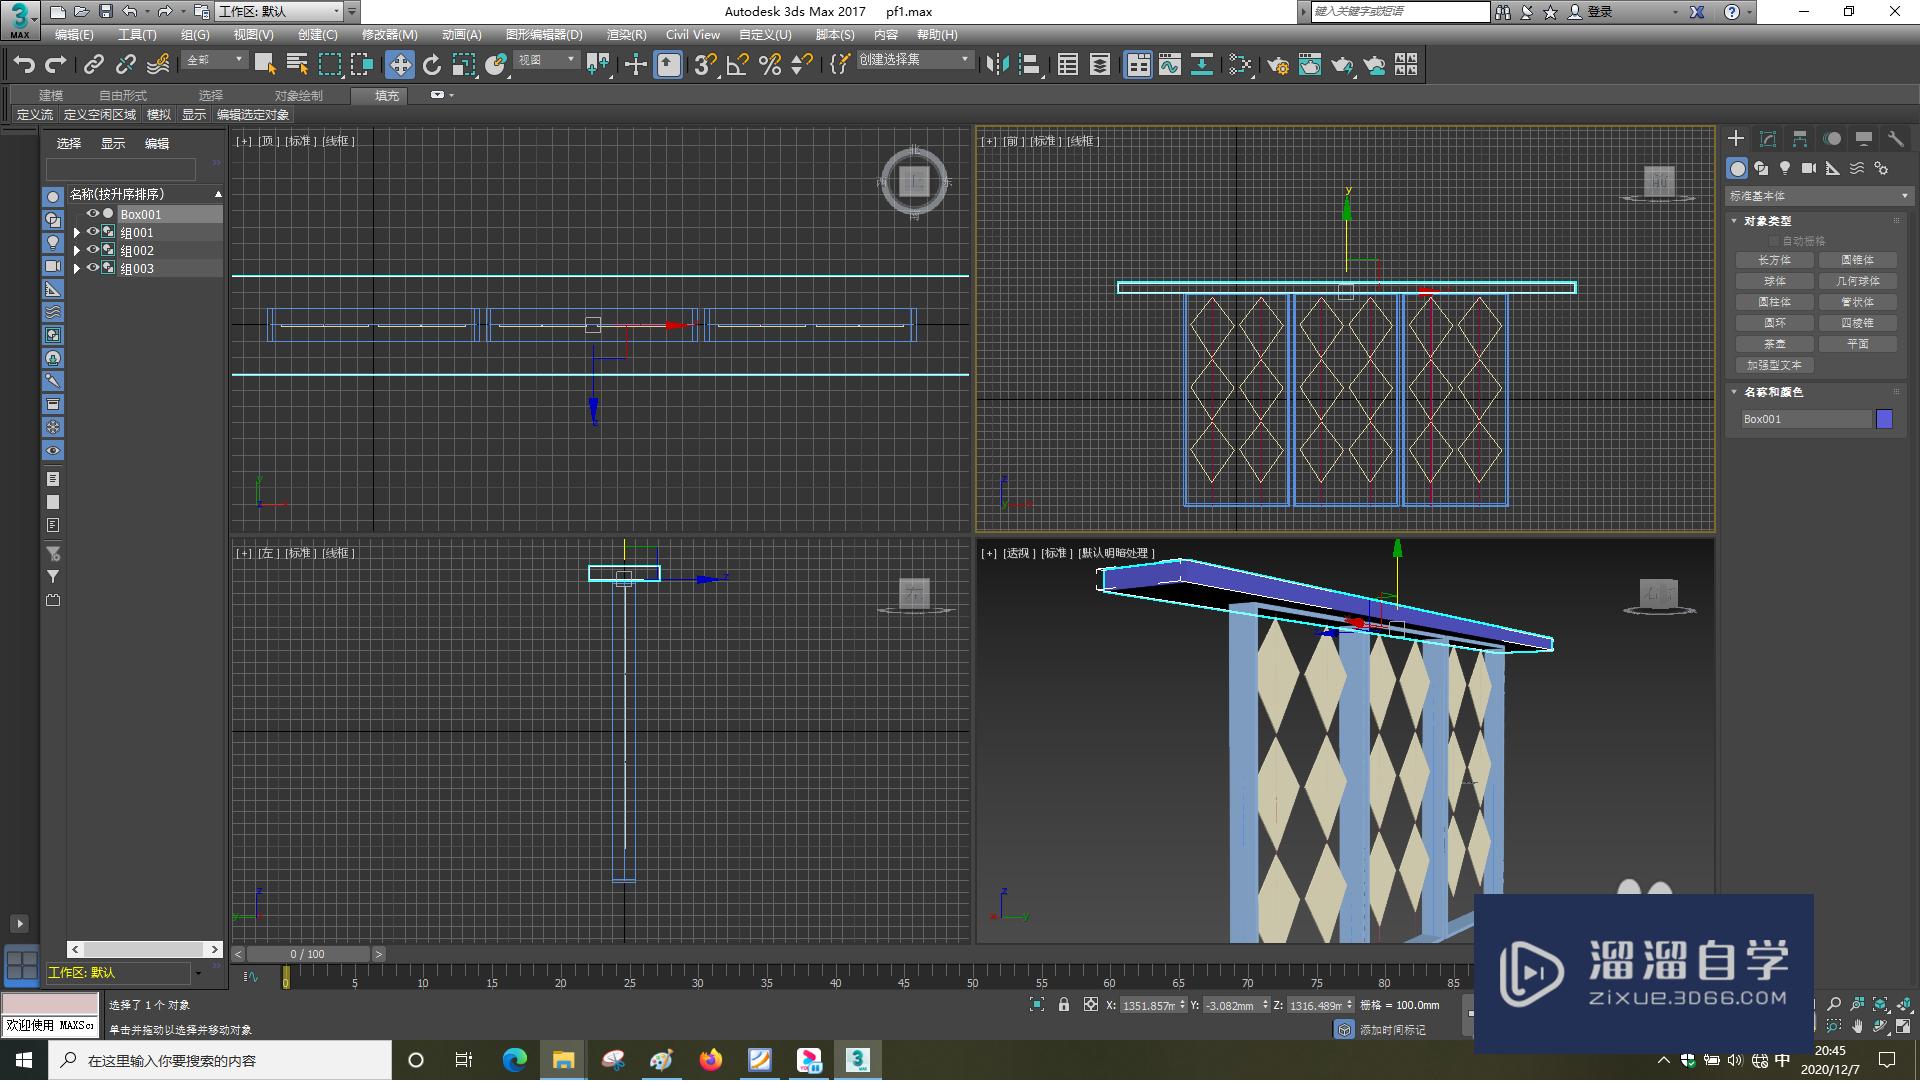Toggle the Window/Crossing selection icon
Image resolution: width=1920 pixels, height=1082 pixels.
(x=361, y=65)
